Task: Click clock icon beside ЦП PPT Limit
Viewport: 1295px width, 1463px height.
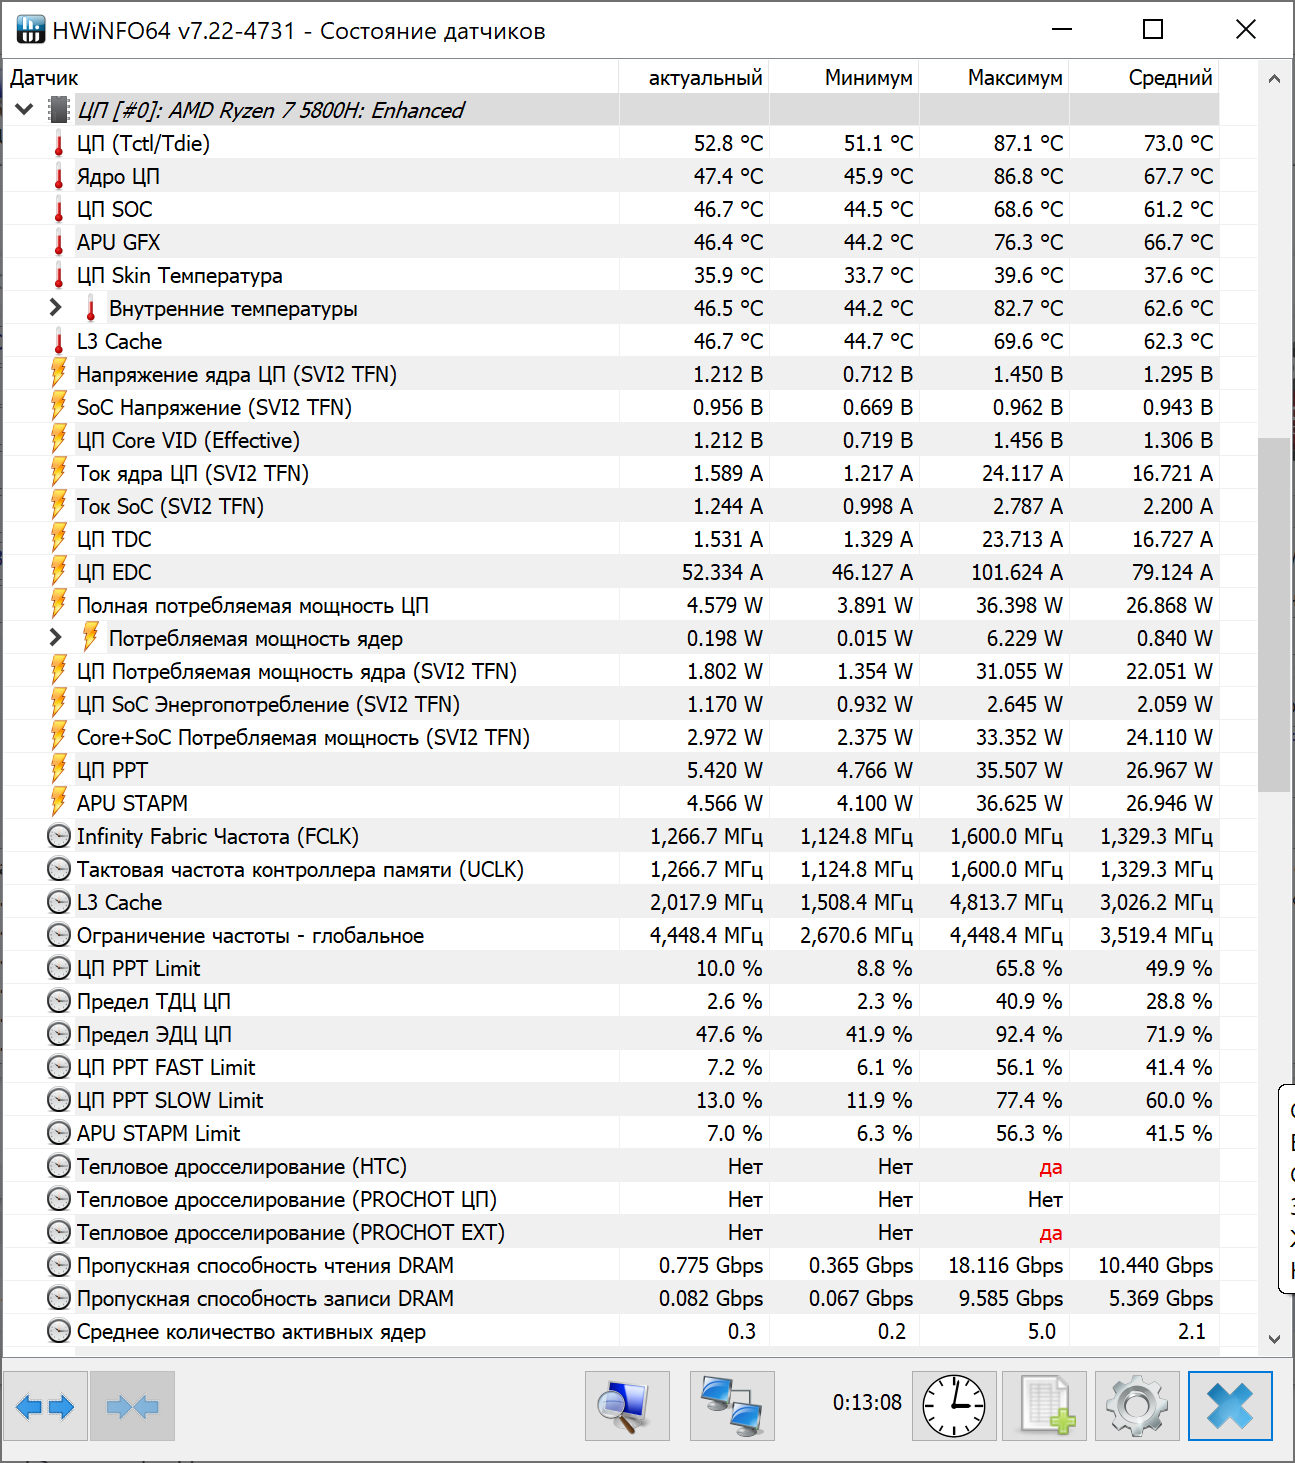Action: (59, 968)
